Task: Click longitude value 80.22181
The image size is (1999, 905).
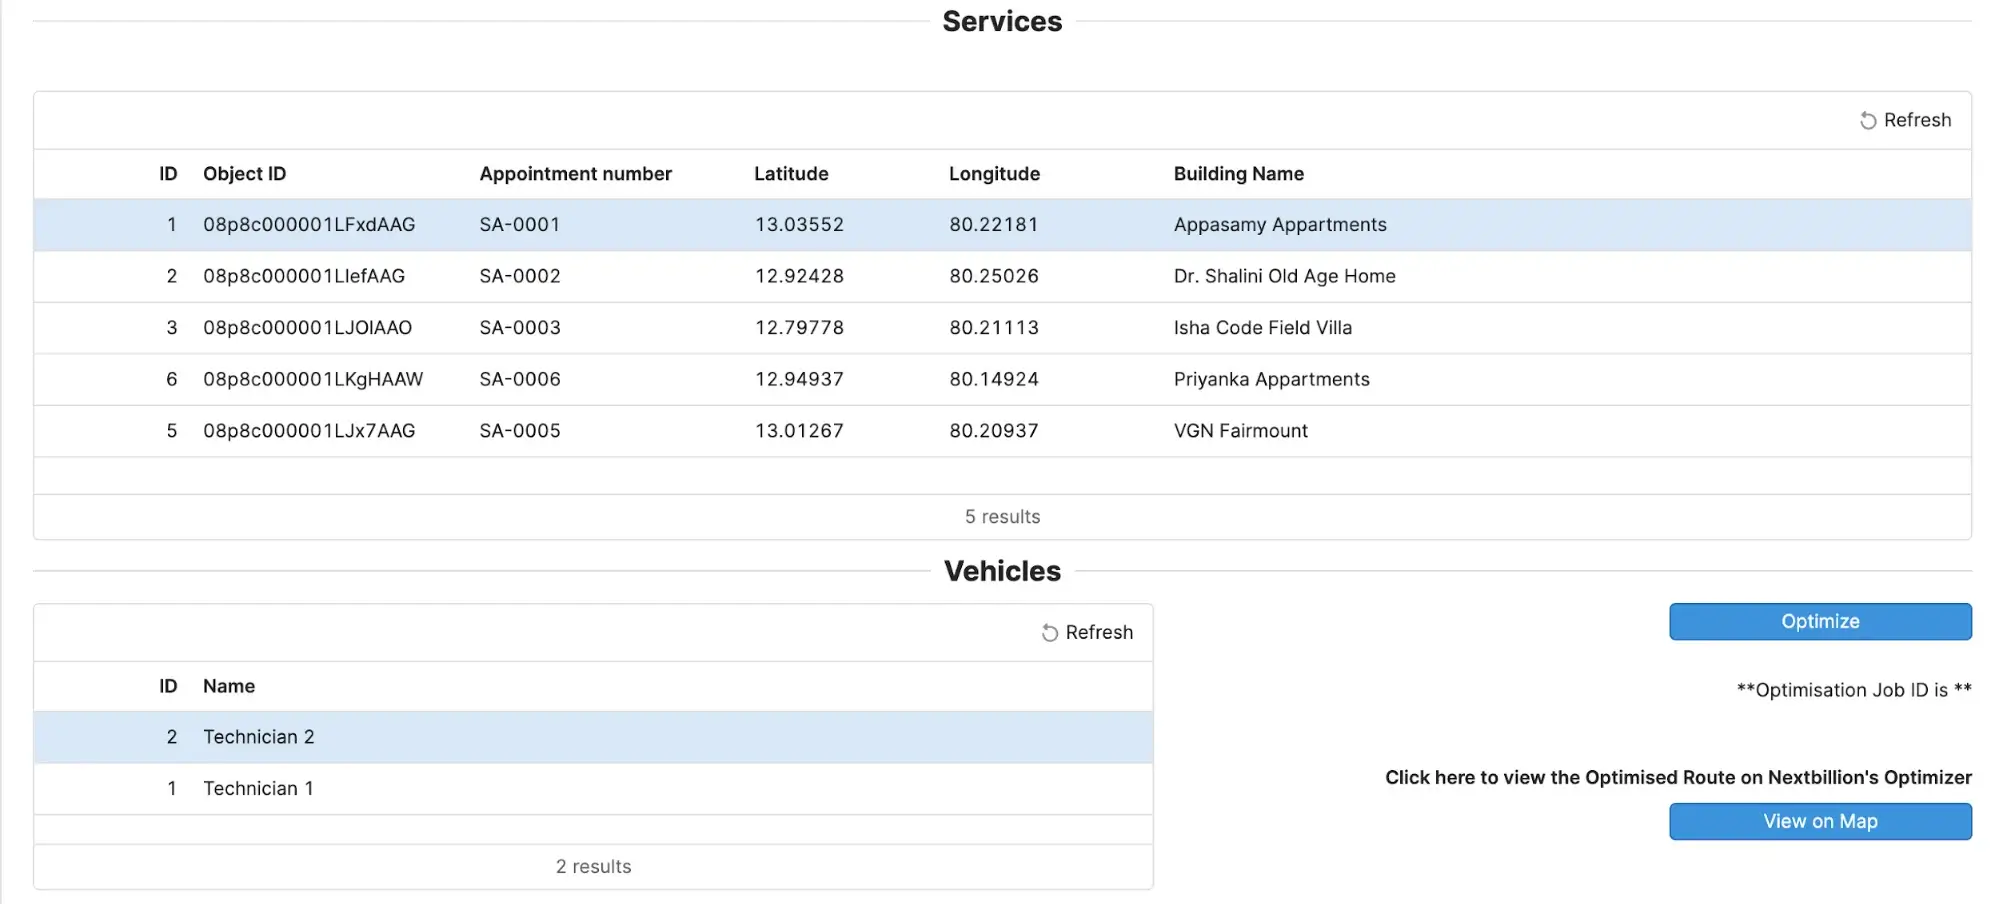Action: 994,225
